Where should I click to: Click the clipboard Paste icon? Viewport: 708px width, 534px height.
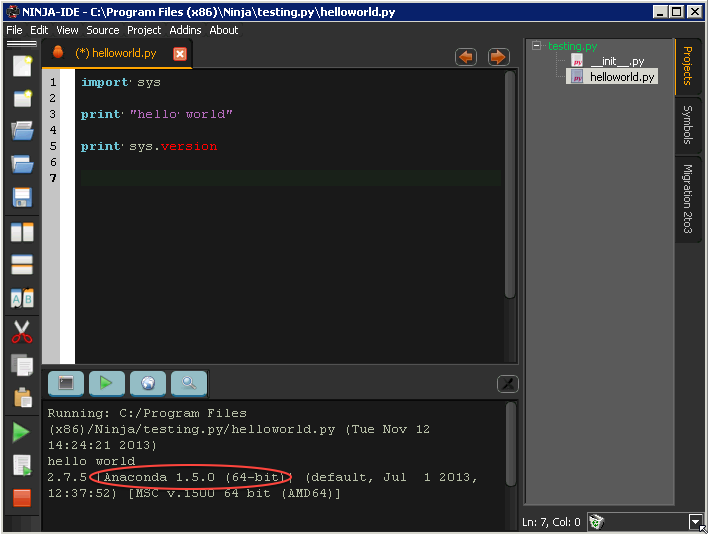coord(22,398)
